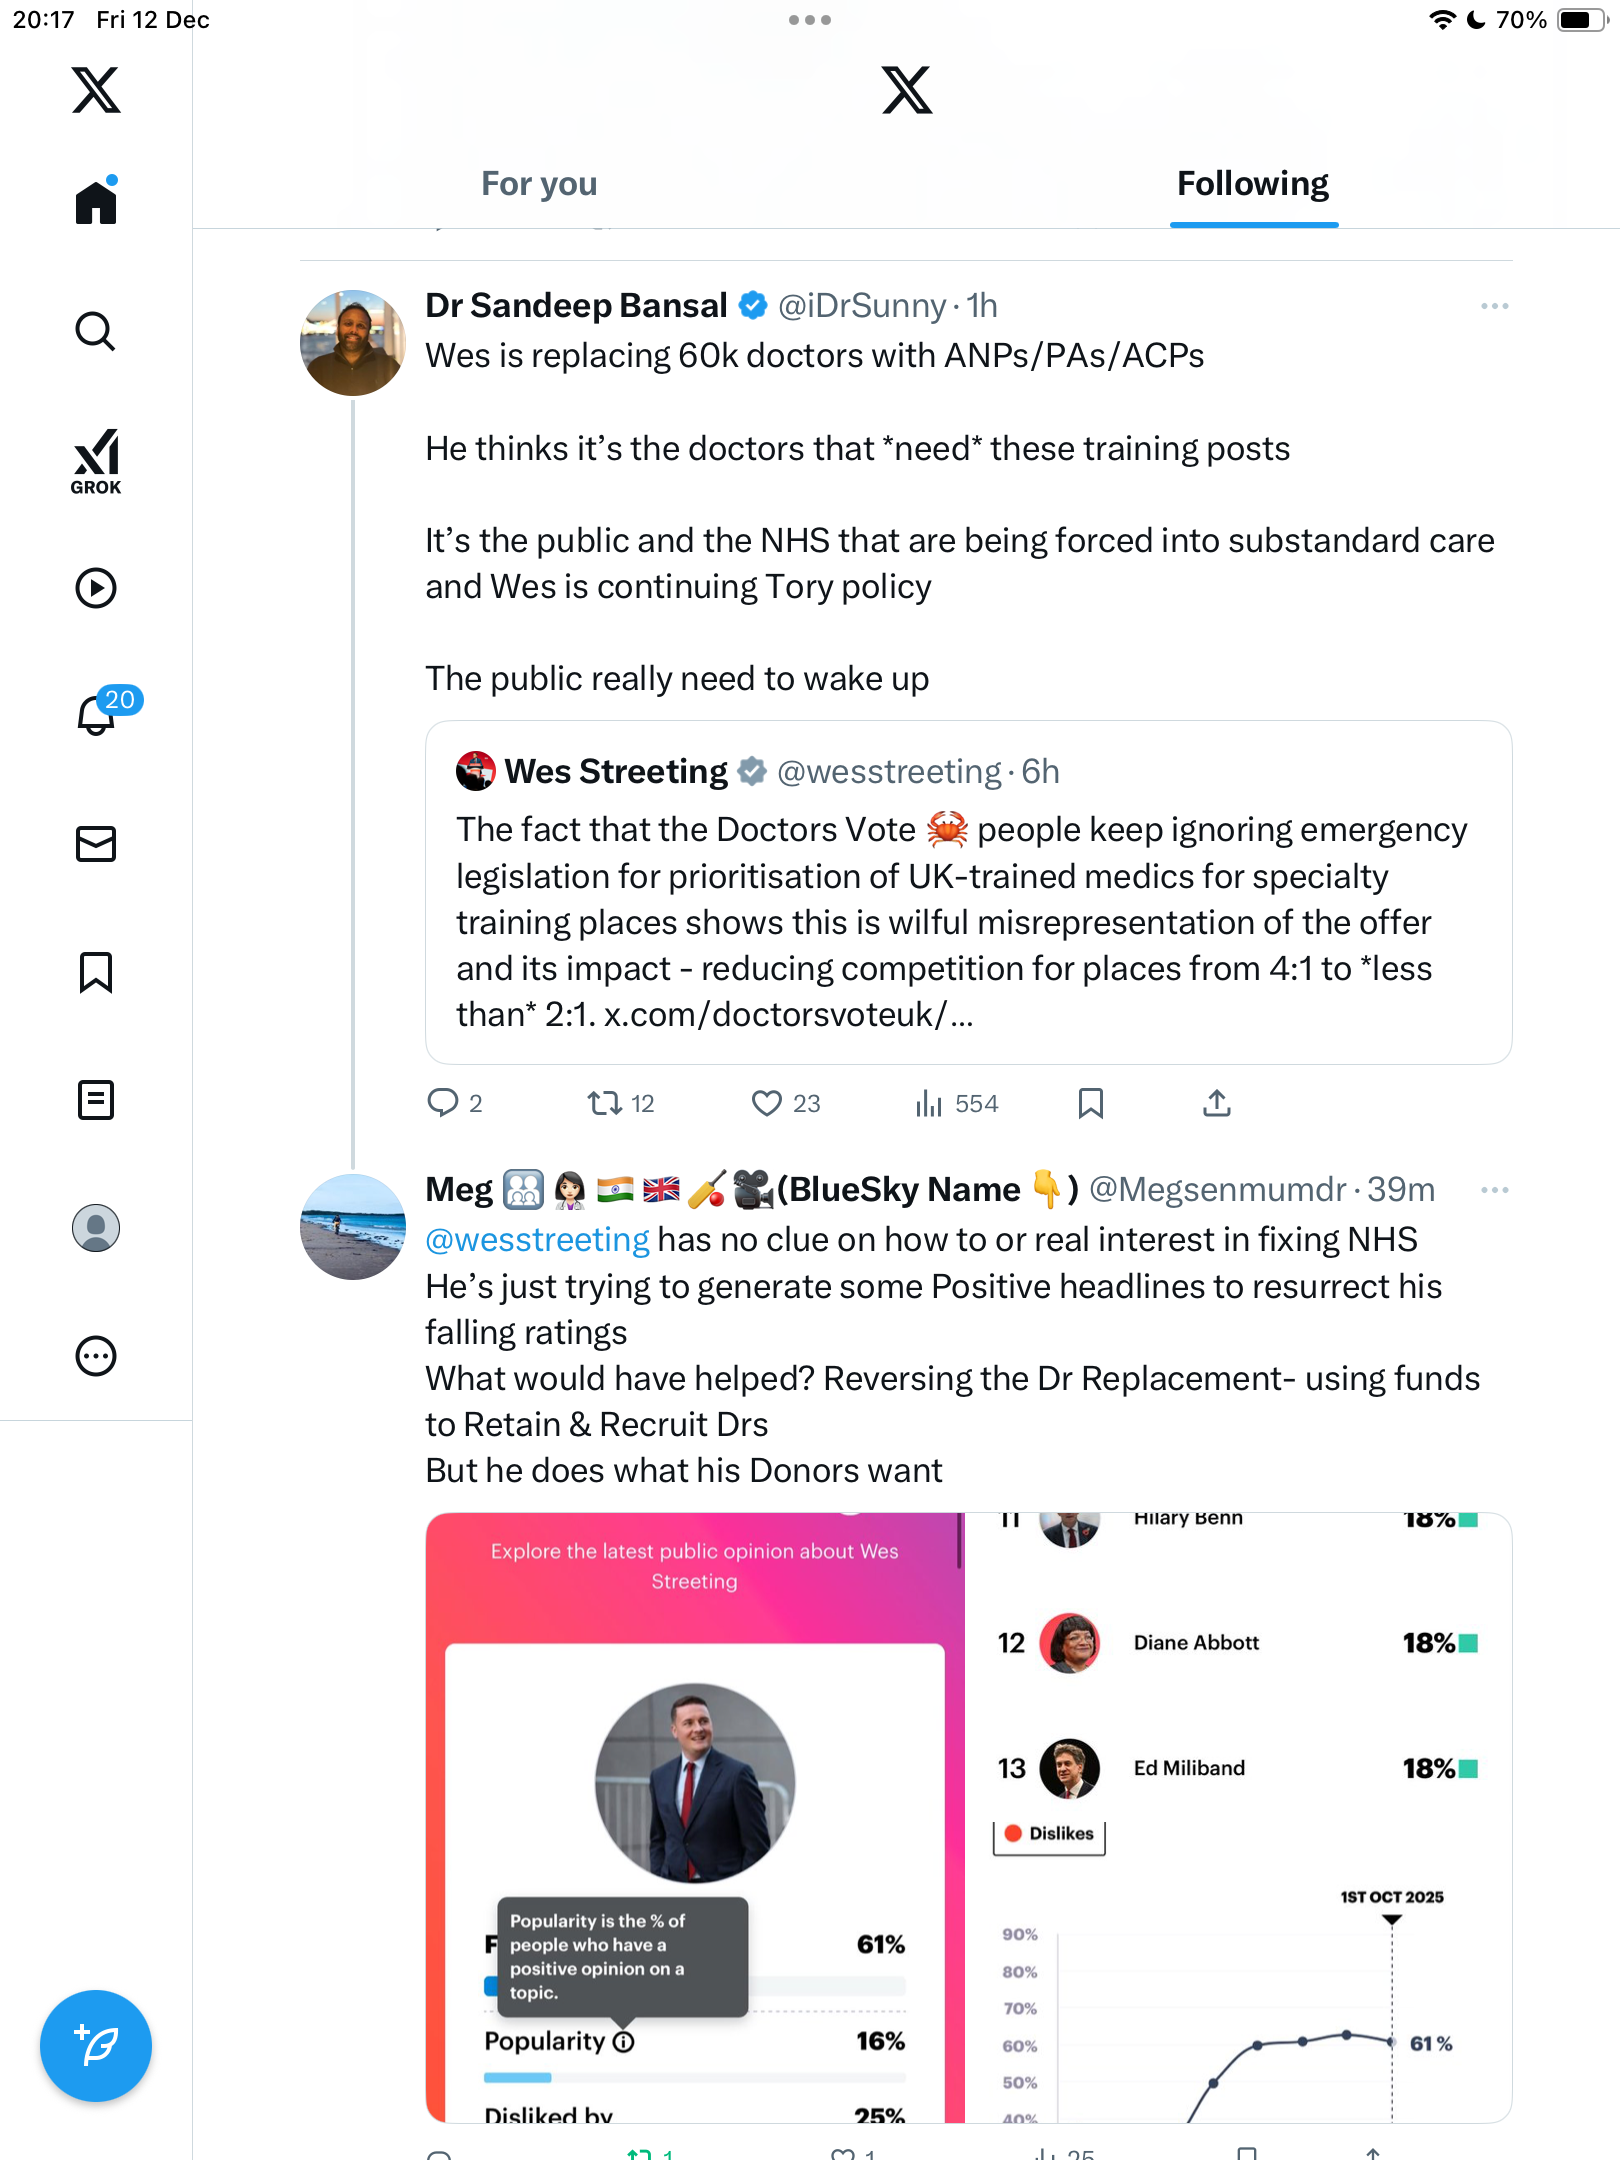
Task: Like Dr Sandeep Bansal's post
Action: pos(767,1103)
